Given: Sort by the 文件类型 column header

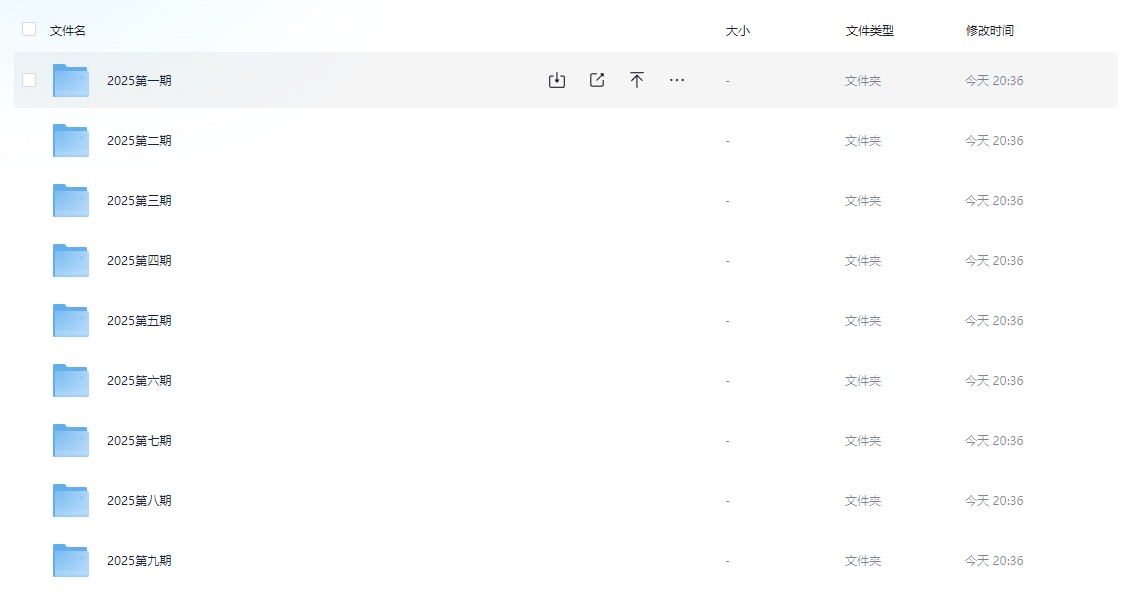Looking at the screenshot, I should [x=870, y=30].
